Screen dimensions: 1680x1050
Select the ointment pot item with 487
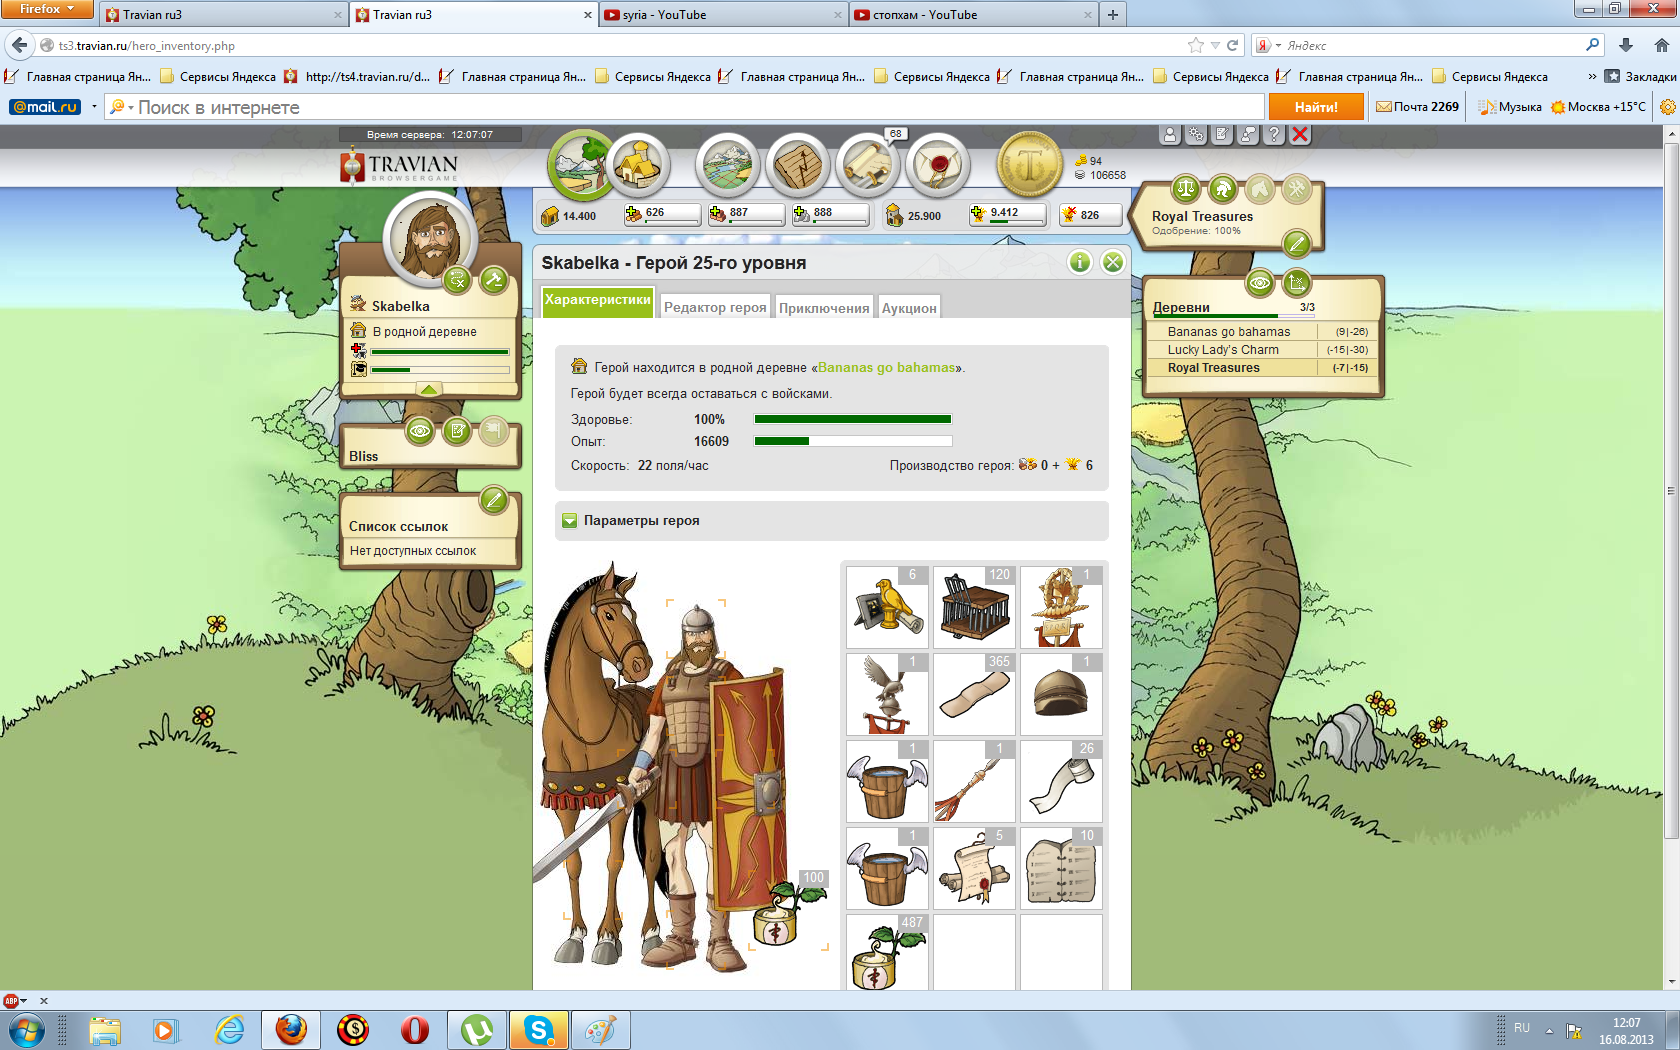click(x=887, y=952)
